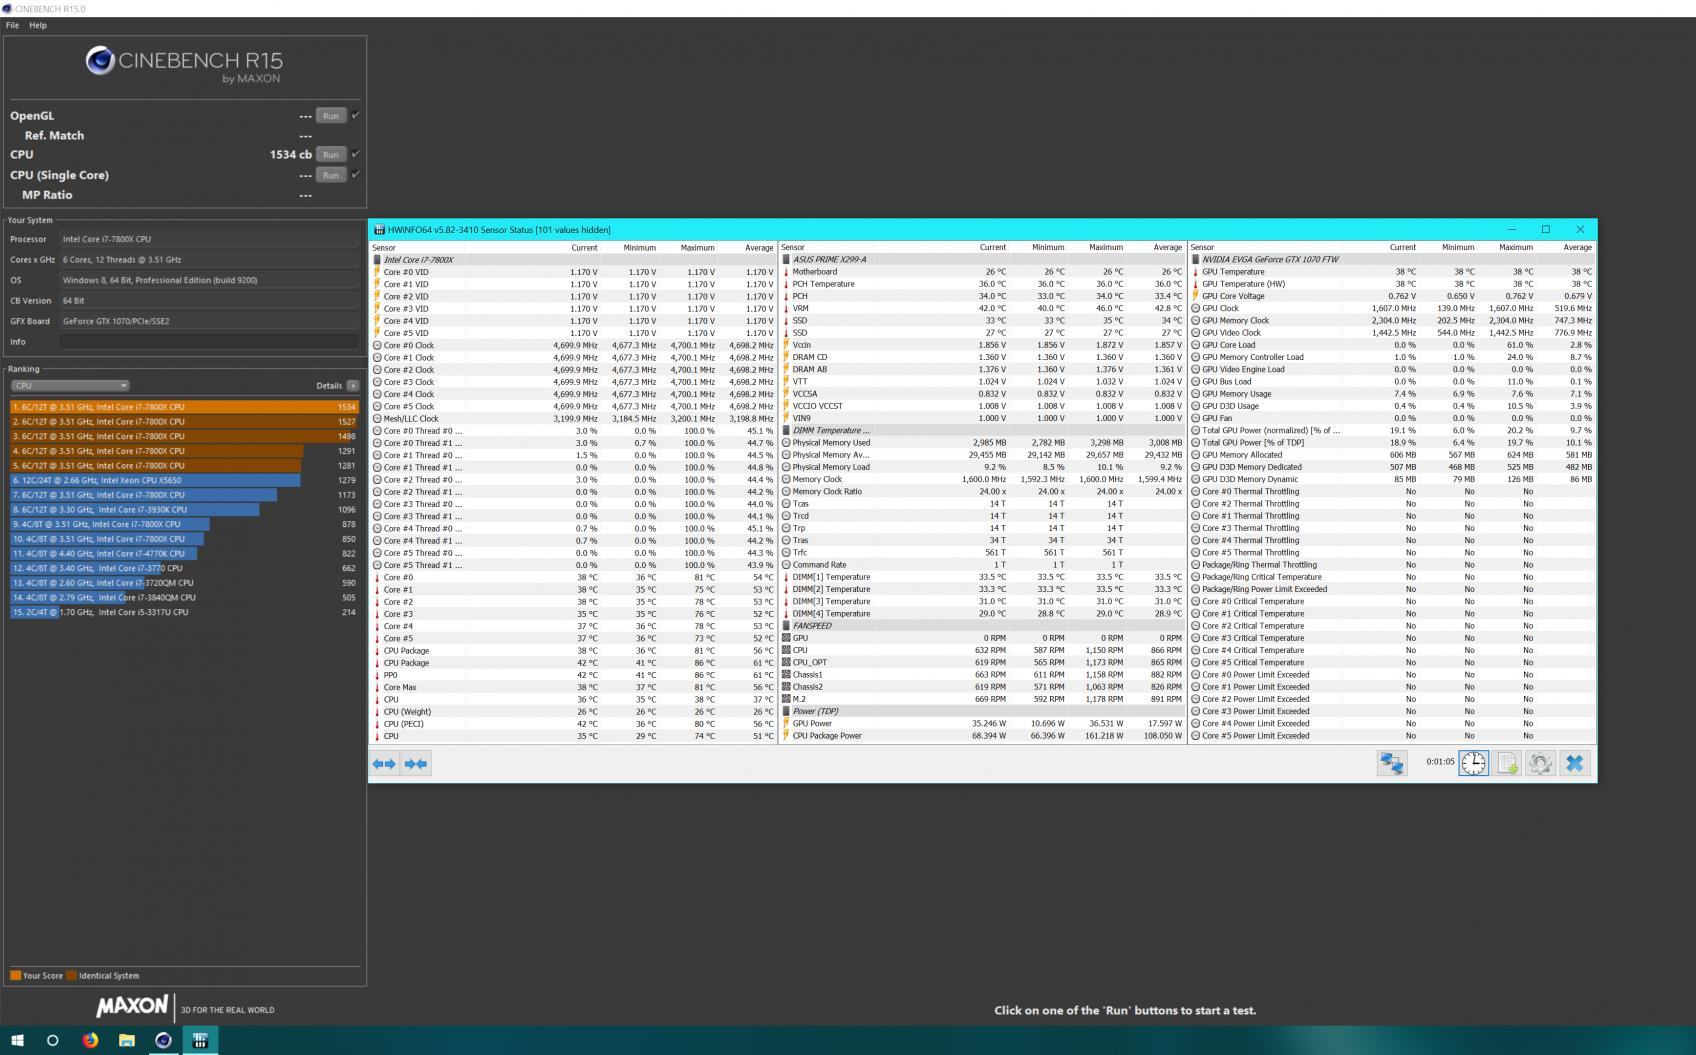This screenshot has height=1055, width=1696.
Task: Click the GPU Core Voltage row
Action: pos(1392,296)
